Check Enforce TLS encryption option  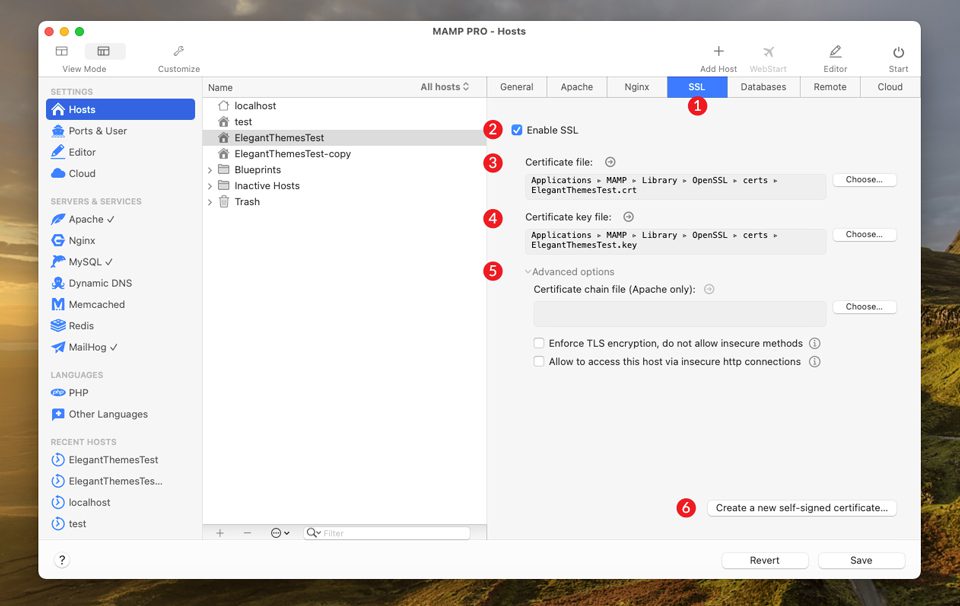pyautogui.click(x=537, y=342)
